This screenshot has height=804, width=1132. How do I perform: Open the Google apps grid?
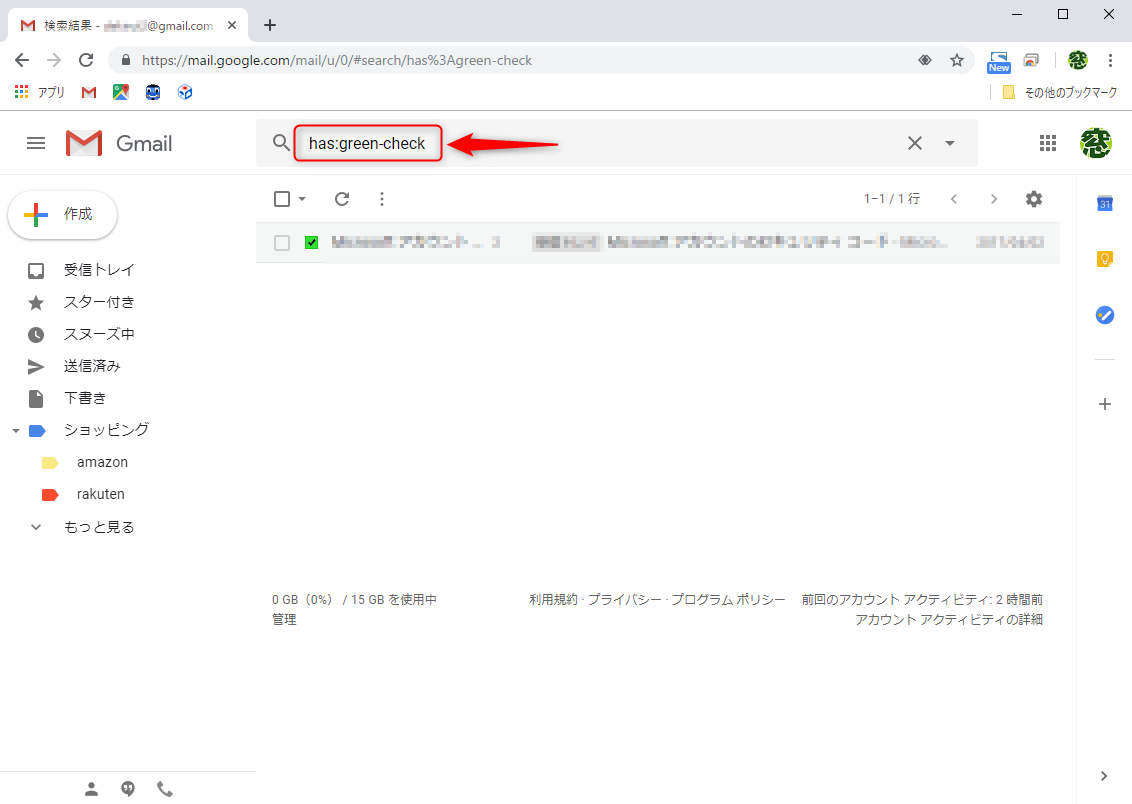pyautogui.click(x=1048, y=143)
